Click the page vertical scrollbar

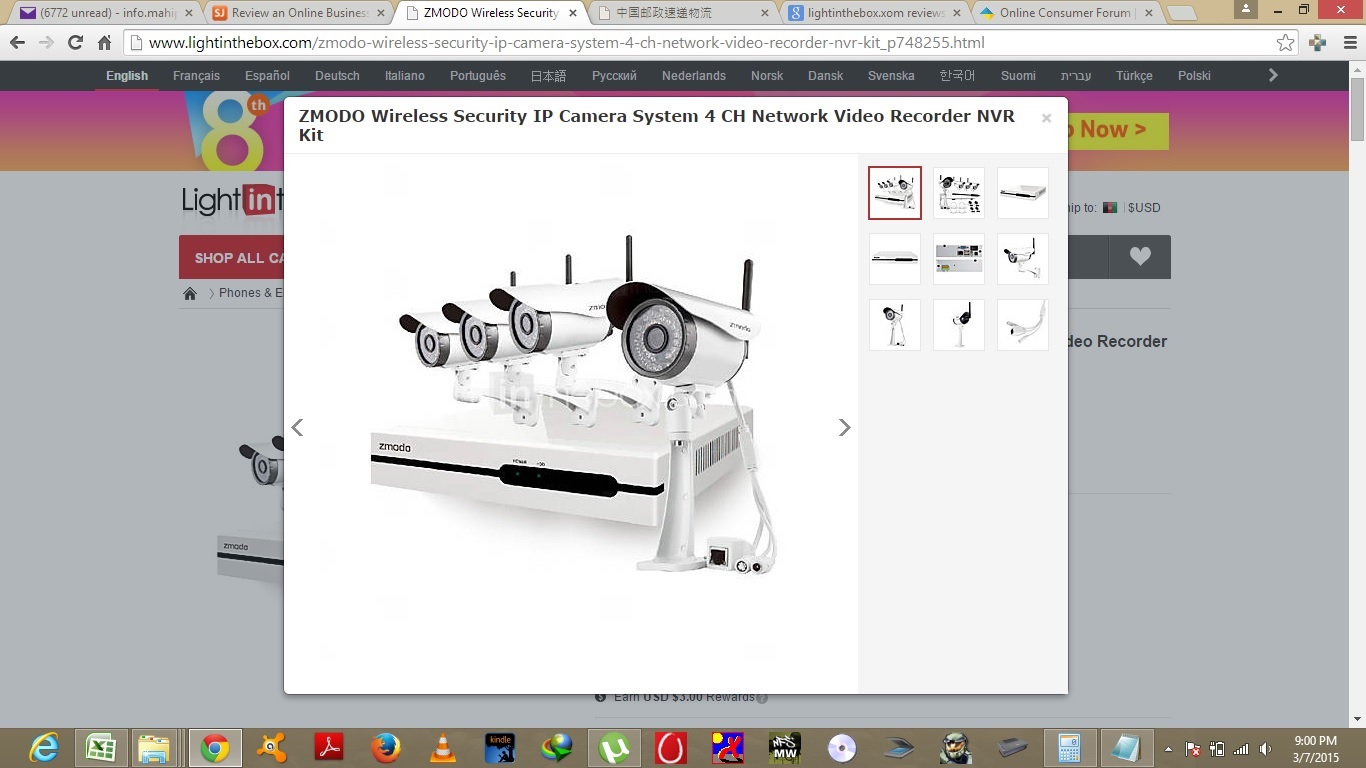tap(1357, 400)
